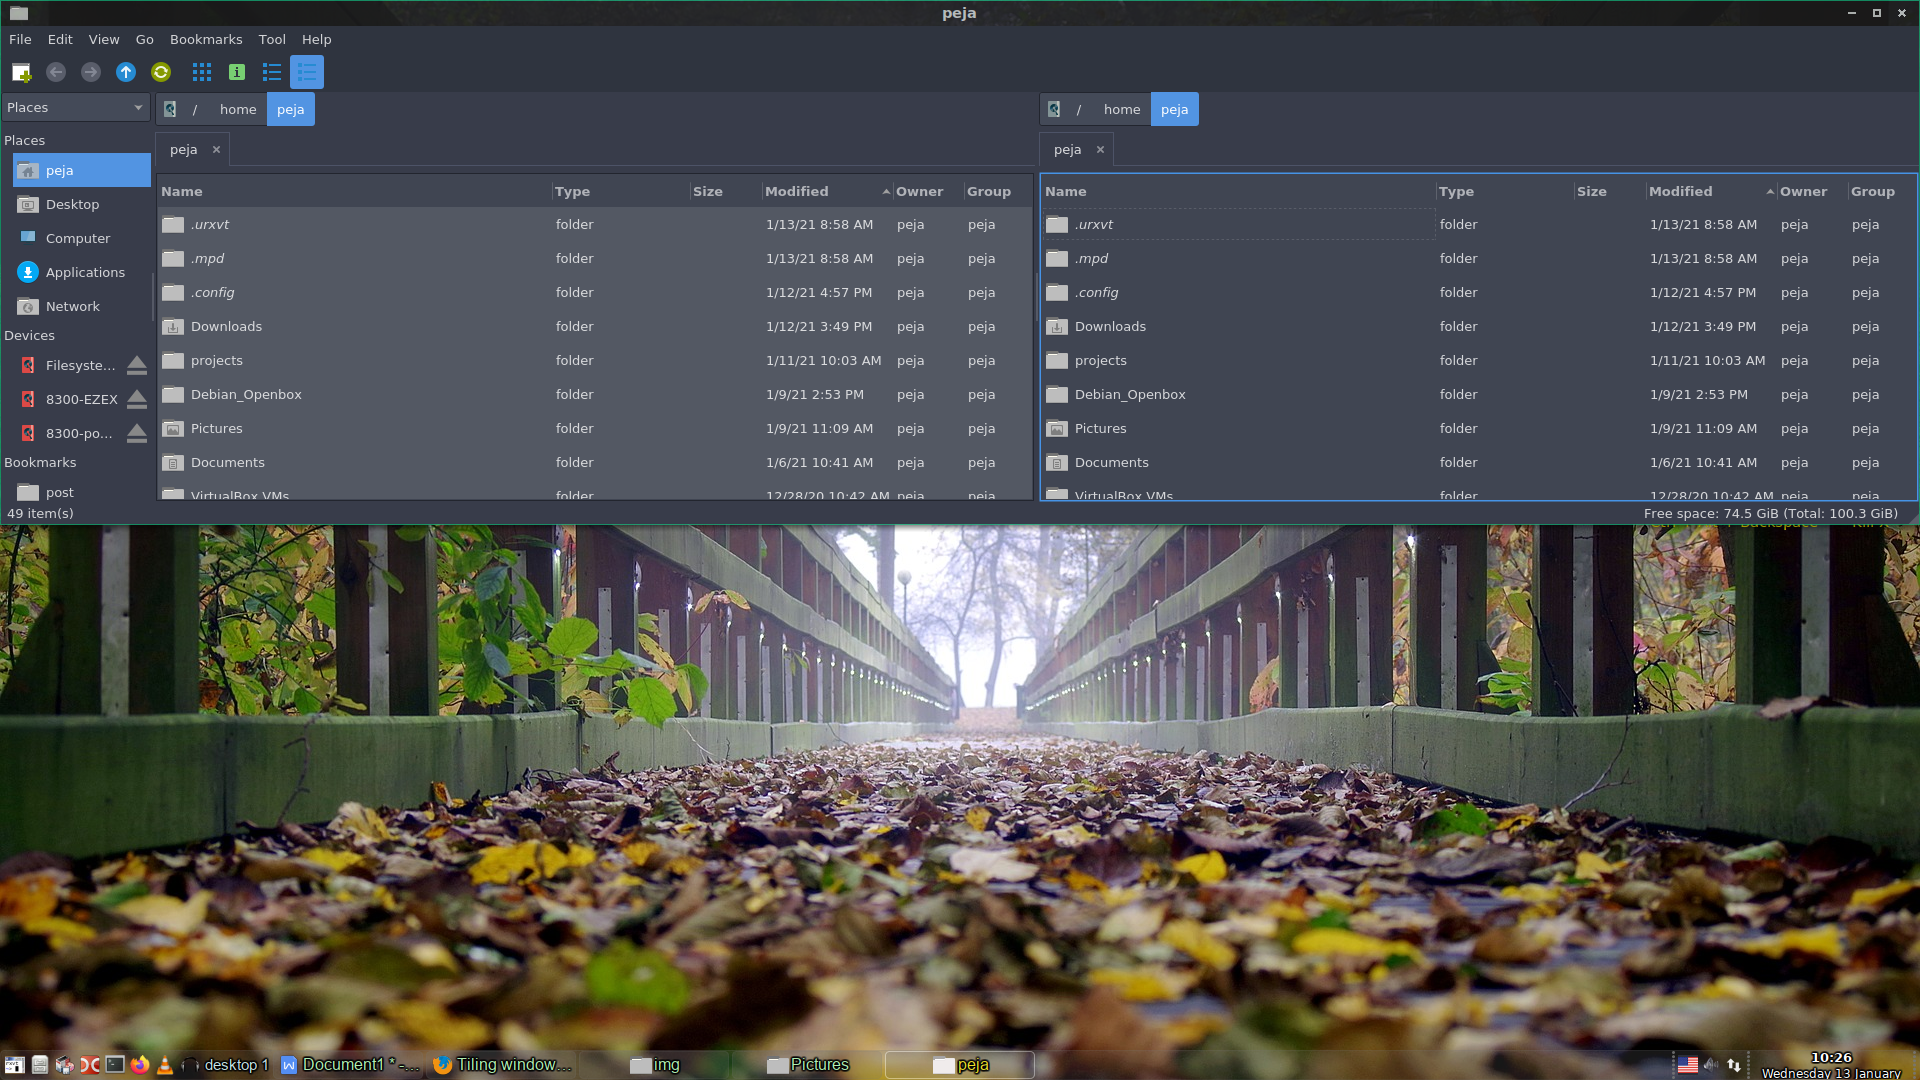Sort right pane by Group column

click(x=1881, y=191)
